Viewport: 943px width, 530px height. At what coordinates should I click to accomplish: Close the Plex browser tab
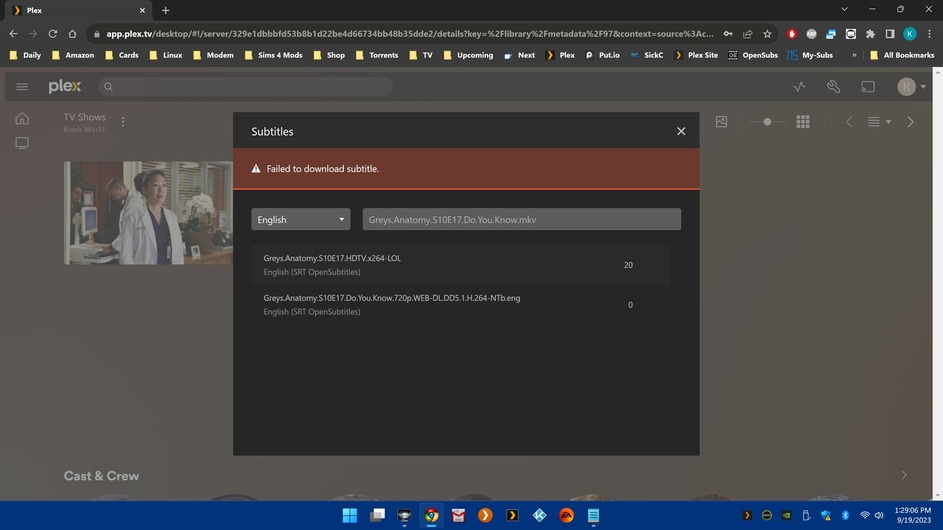[x=143, y=10]
